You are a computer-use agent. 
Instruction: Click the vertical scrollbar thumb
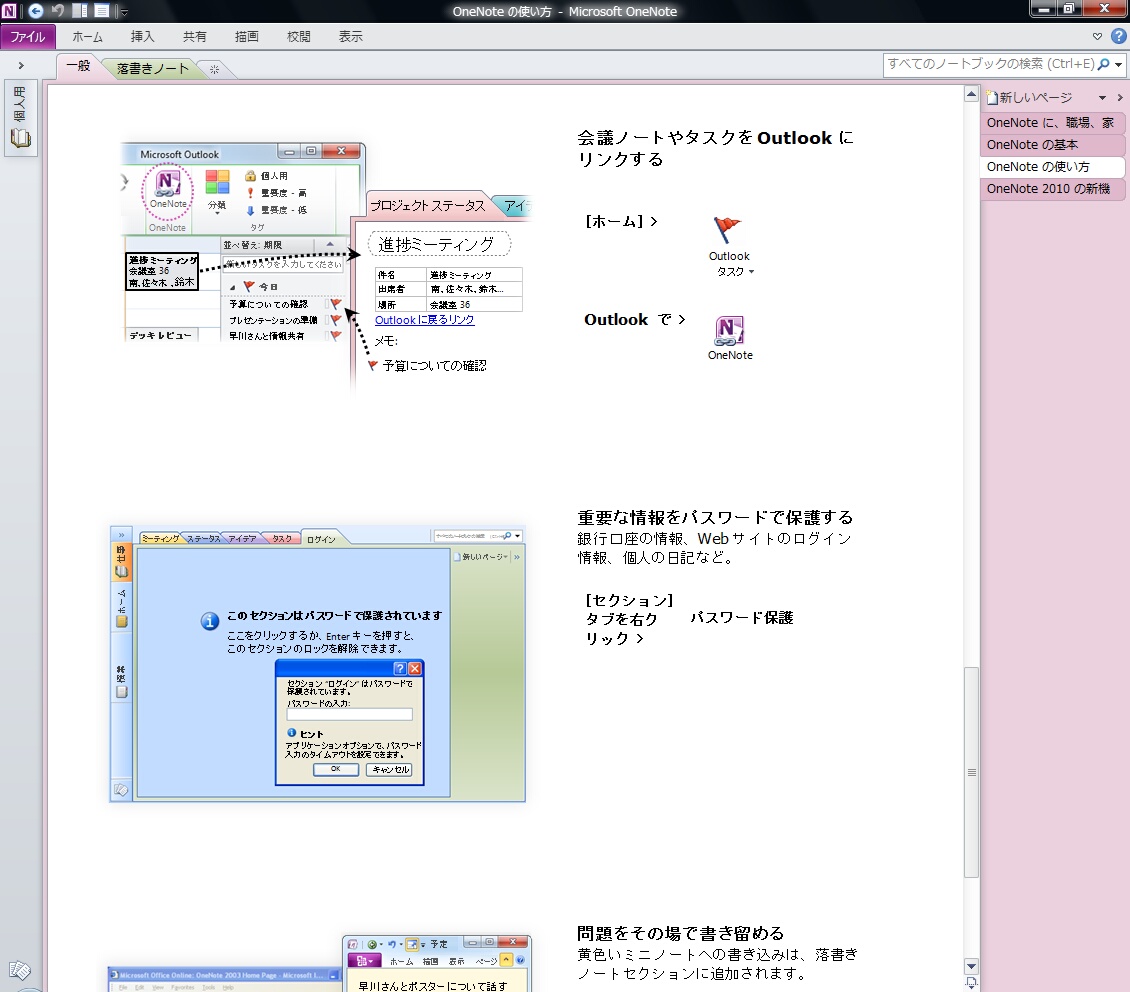click(971, 772)
